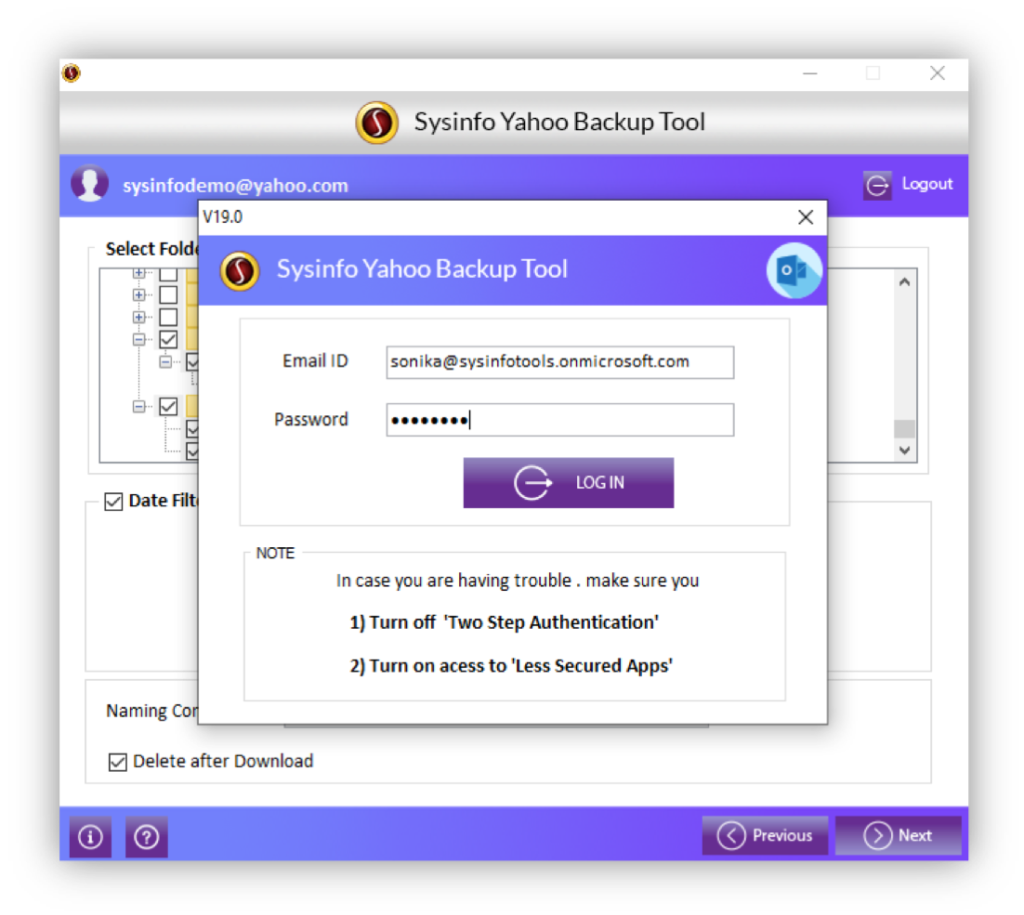
Task: Click the LOG IN button
Action: (x=568, y=483)
